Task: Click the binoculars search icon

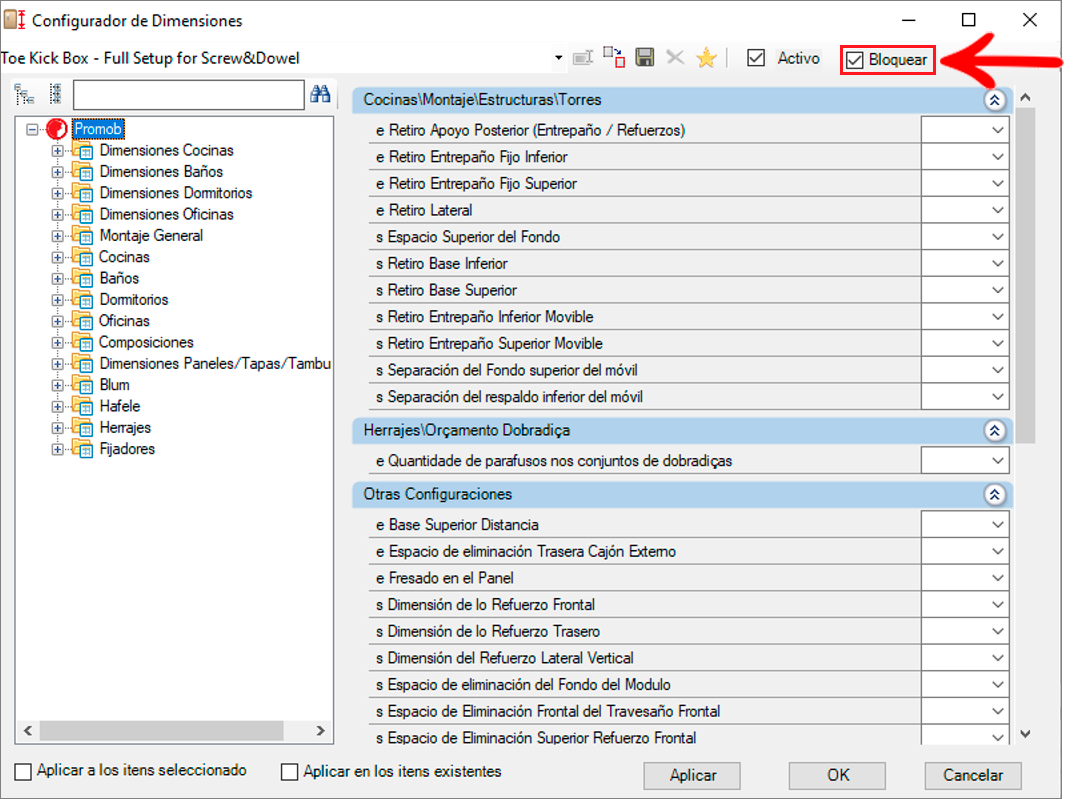Action: tap(321, 94)
